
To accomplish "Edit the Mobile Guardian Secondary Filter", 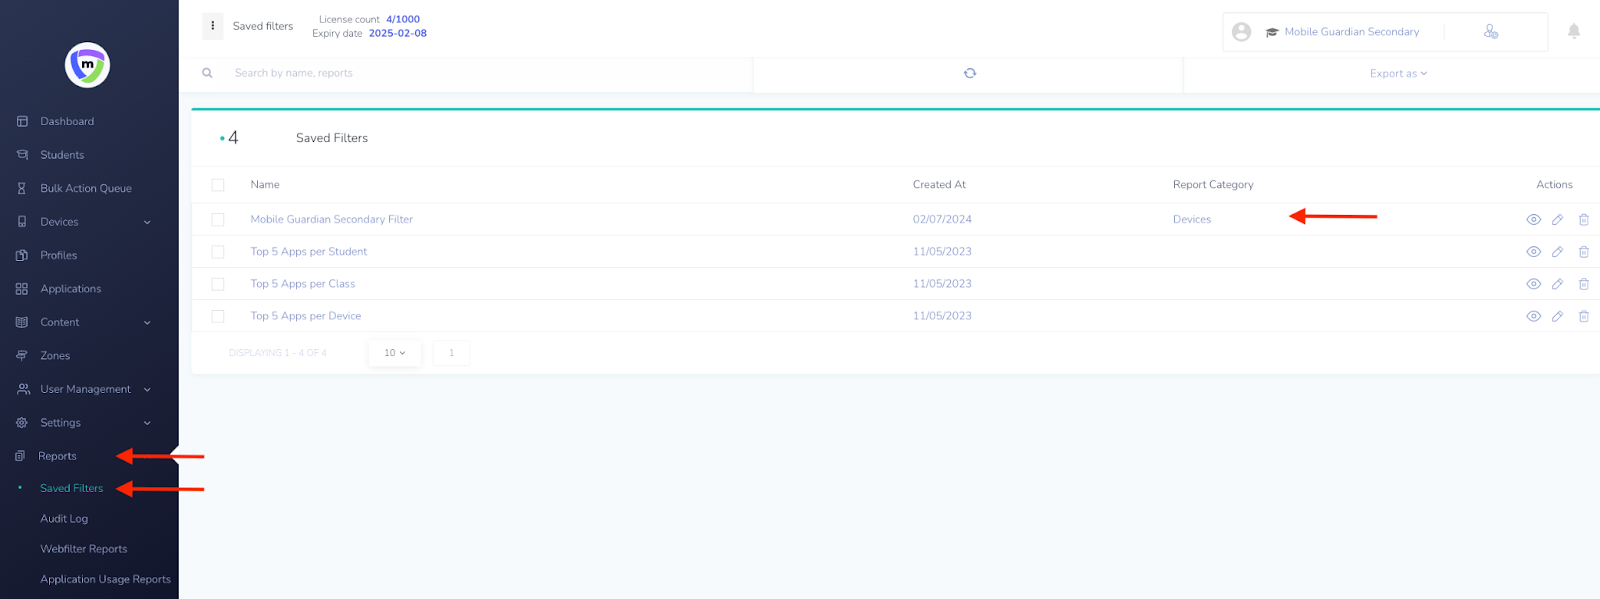I will click(x=1557, y=220).
